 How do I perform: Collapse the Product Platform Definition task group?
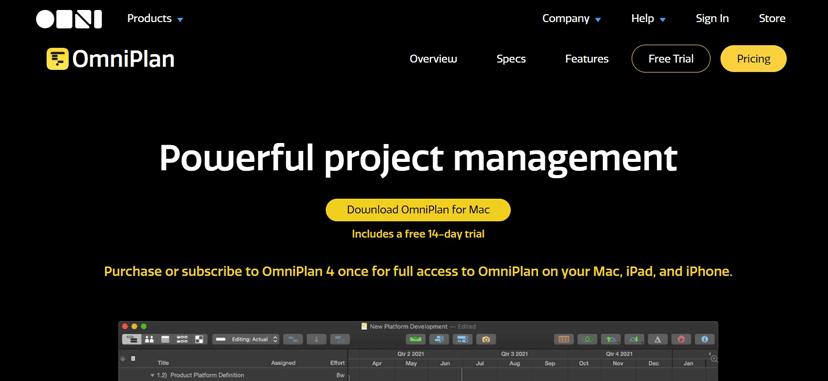pyautogui.click(x=152, y=375)
